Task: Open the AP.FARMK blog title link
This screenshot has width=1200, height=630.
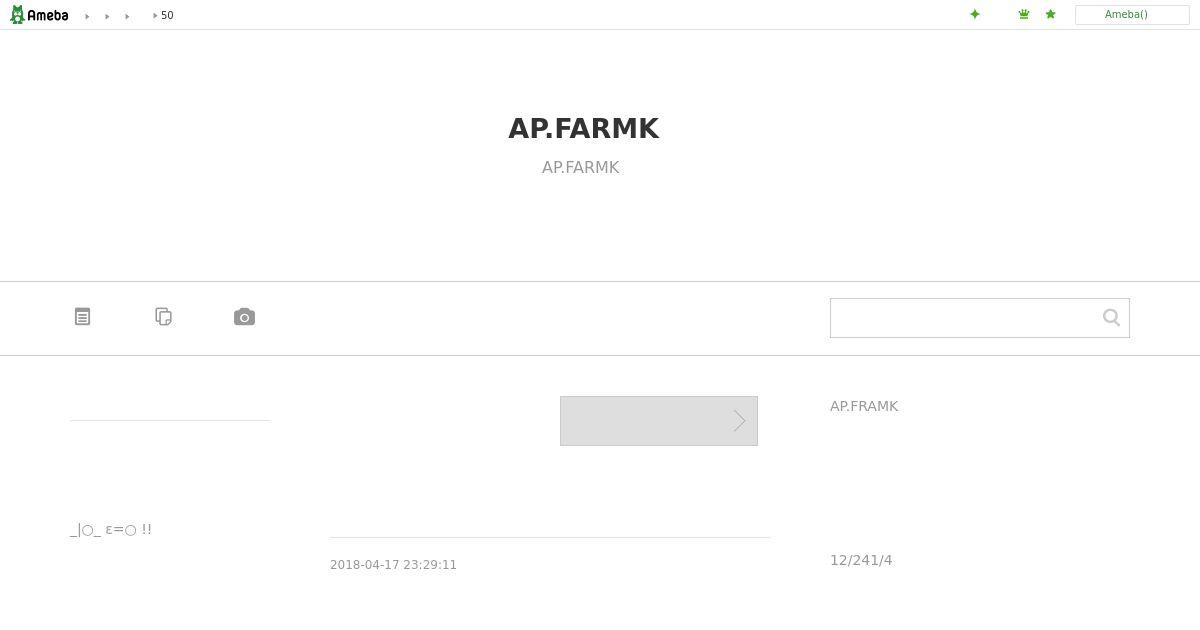Action: (584, 129)
